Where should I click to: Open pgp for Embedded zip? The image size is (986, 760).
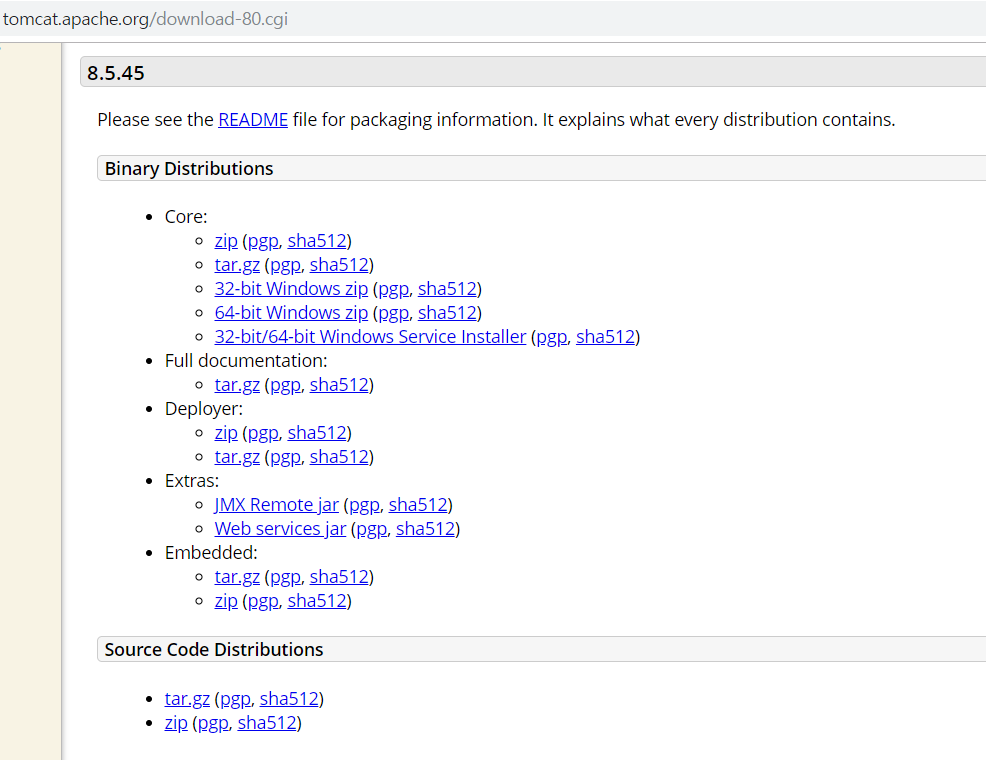(263, 601)
